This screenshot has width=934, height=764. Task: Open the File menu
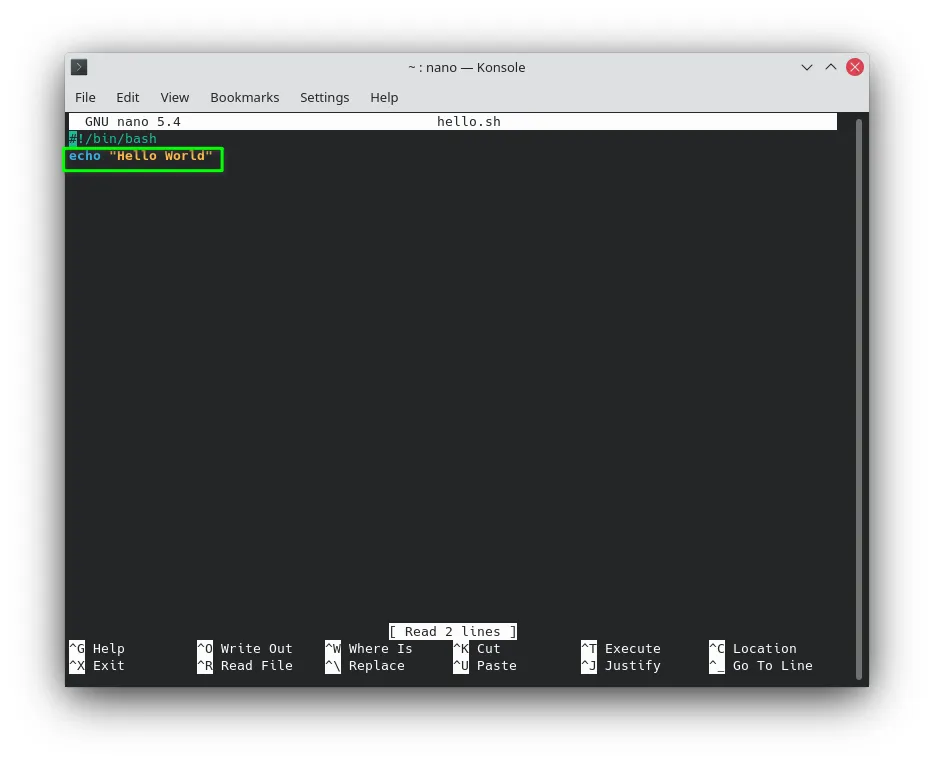tap(85, 98)
